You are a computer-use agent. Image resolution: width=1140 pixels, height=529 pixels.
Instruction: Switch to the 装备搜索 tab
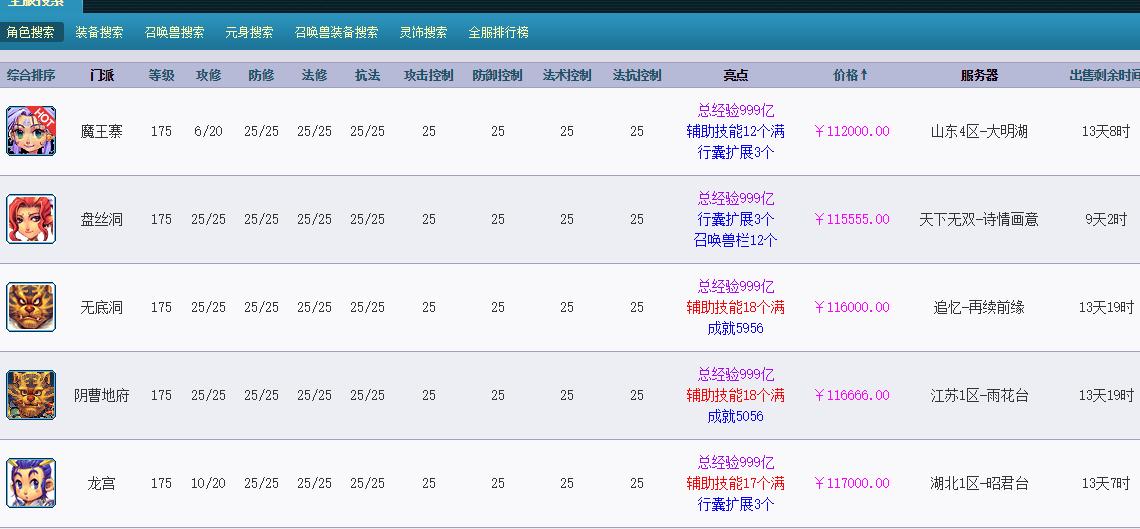coord(100,33)
